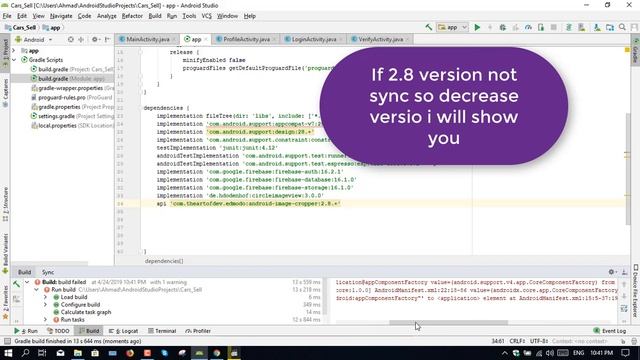
Task: Run the app with green play button
Action: coord(477,27)
